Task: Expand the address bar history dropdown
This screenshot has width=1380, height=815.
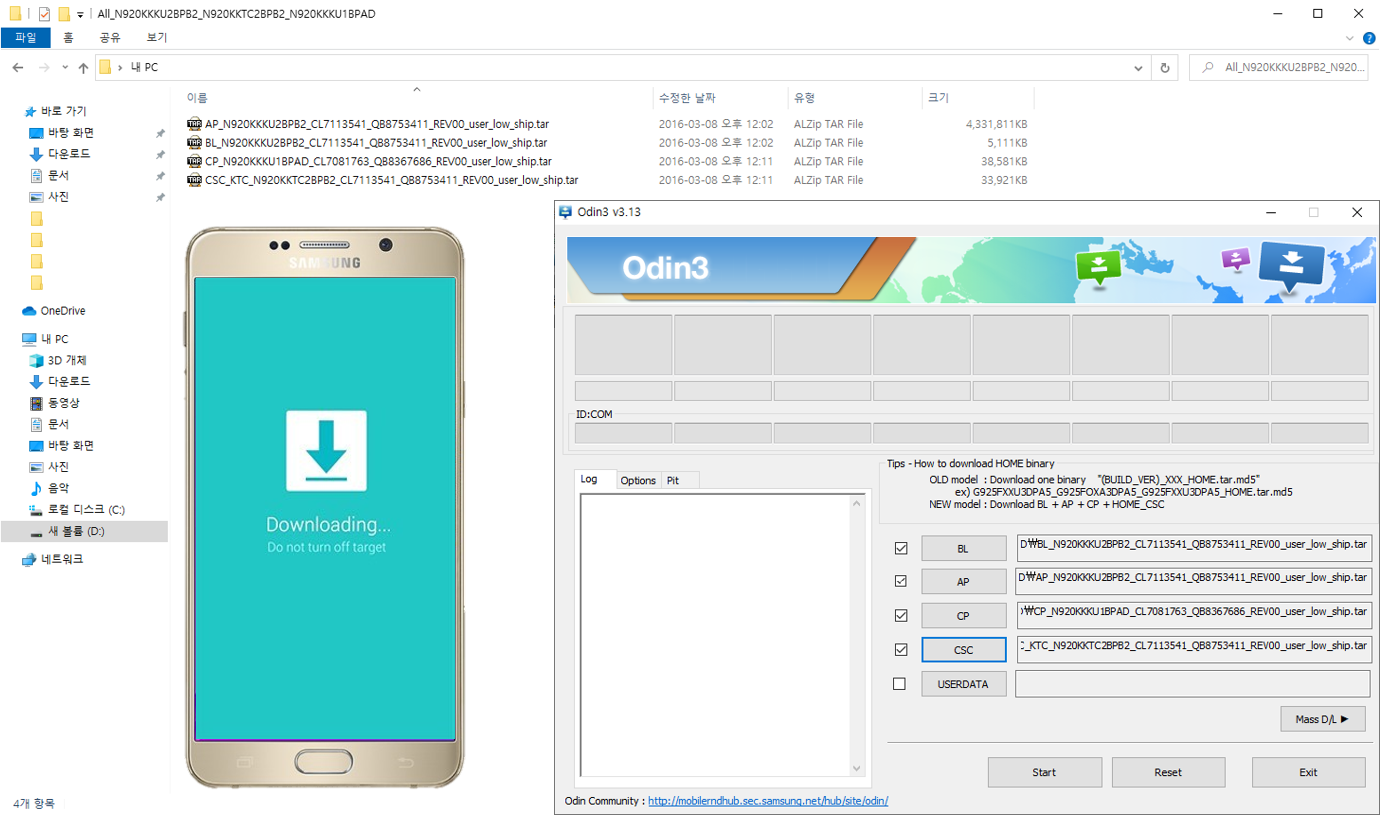Action: (1138, 68)
